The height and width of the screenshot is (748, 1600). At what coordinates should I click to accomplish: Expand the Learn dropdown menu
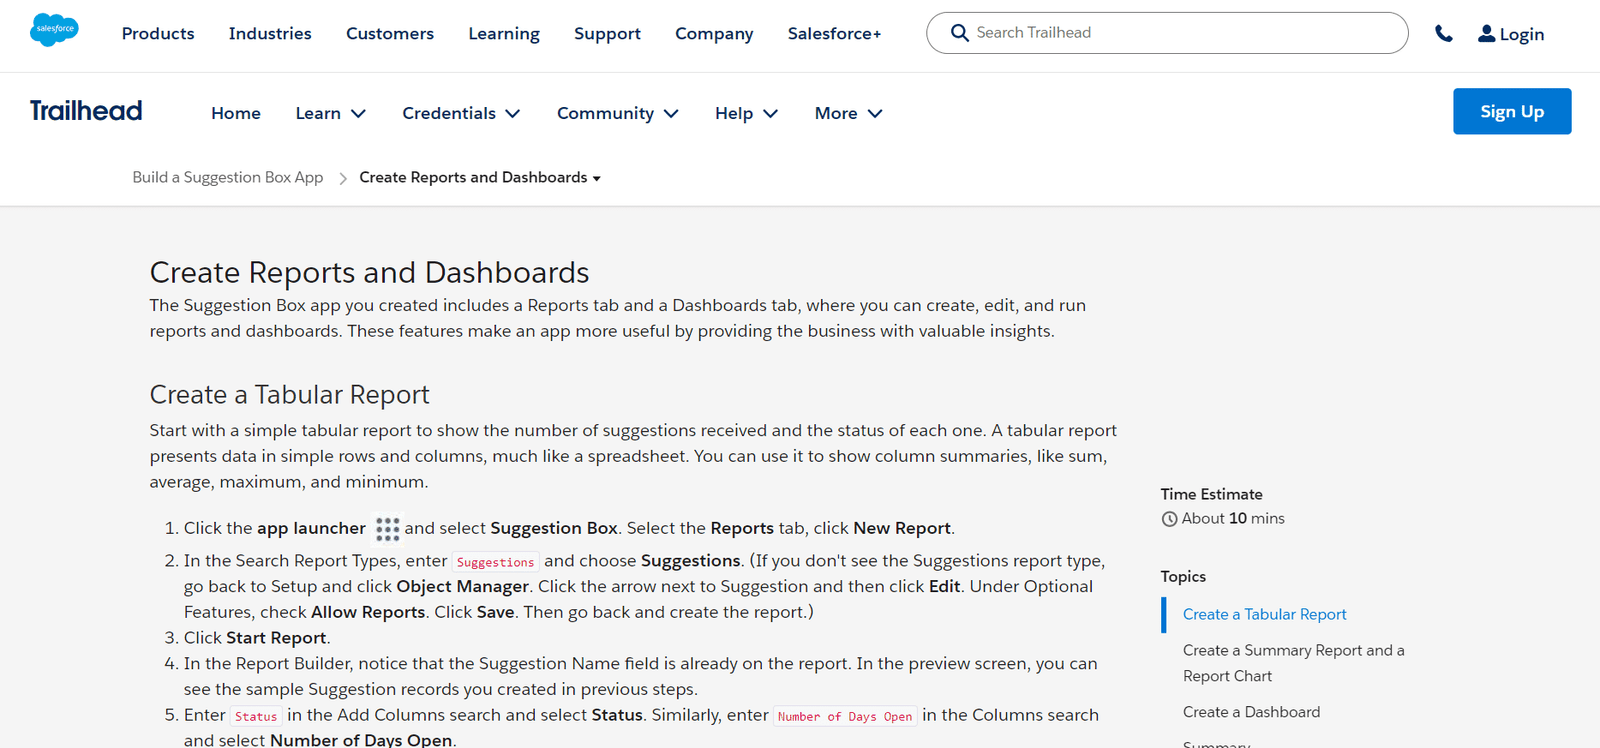330,114
